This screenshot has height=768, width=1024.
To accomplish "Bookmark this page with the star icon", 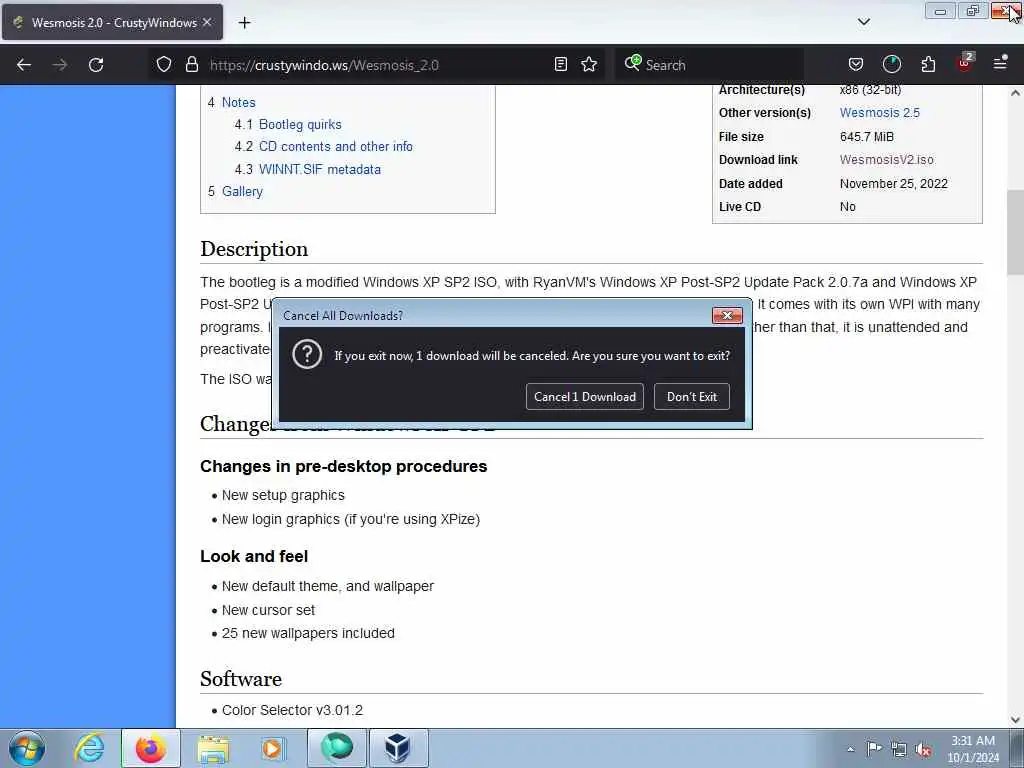I will click(x=589, y=65).
